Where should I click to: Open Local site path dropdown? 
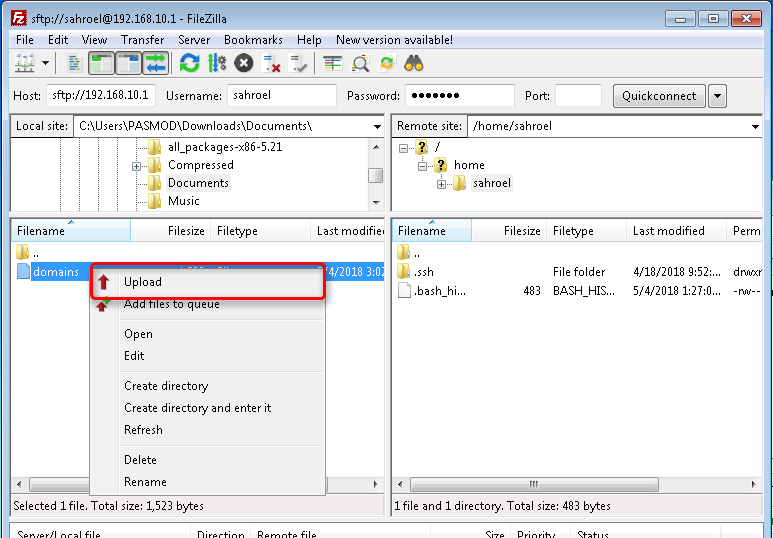(377, 127)
